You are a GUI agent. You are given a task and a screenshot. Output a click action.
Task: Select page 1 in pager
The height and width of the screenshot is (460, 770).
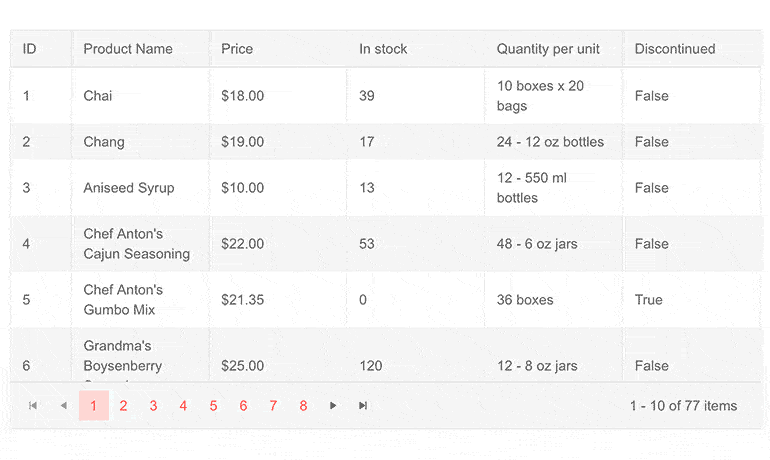[x=93, y=406]
